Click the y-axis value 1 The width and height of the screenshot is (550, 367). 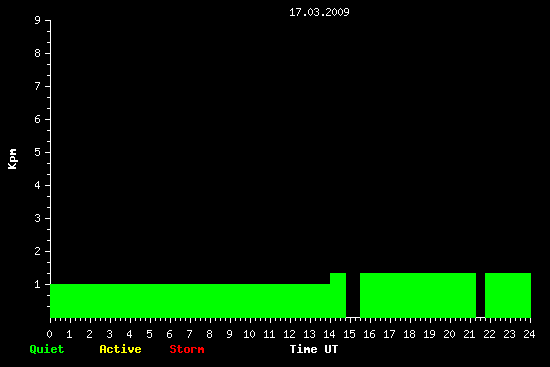pyautogui.click(x=38, y=284)
